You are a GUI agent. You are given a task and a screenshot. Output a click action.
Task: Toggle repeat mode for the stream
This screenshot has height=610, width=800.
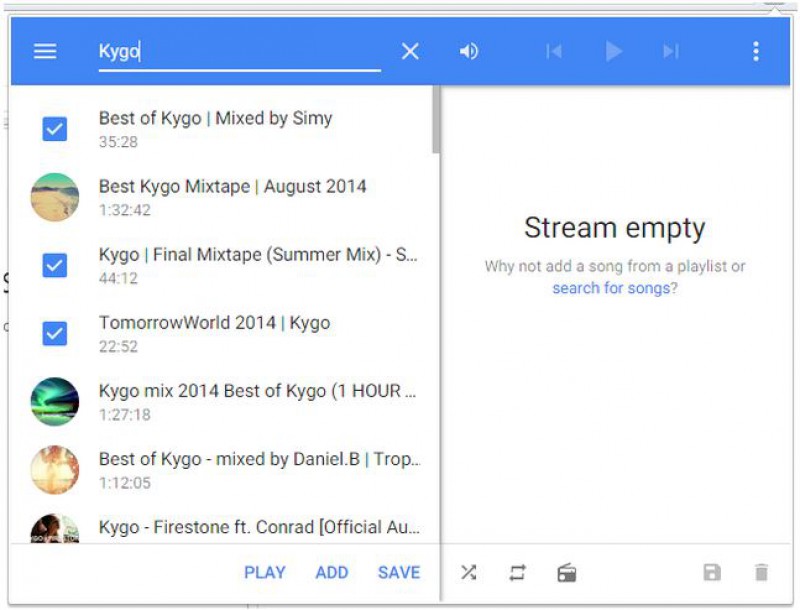(x=517, y=573)
